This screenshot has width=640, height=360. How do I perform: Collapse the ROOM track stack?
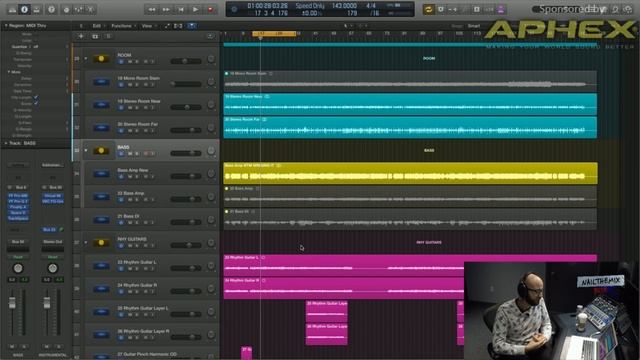tap(86, 59)
